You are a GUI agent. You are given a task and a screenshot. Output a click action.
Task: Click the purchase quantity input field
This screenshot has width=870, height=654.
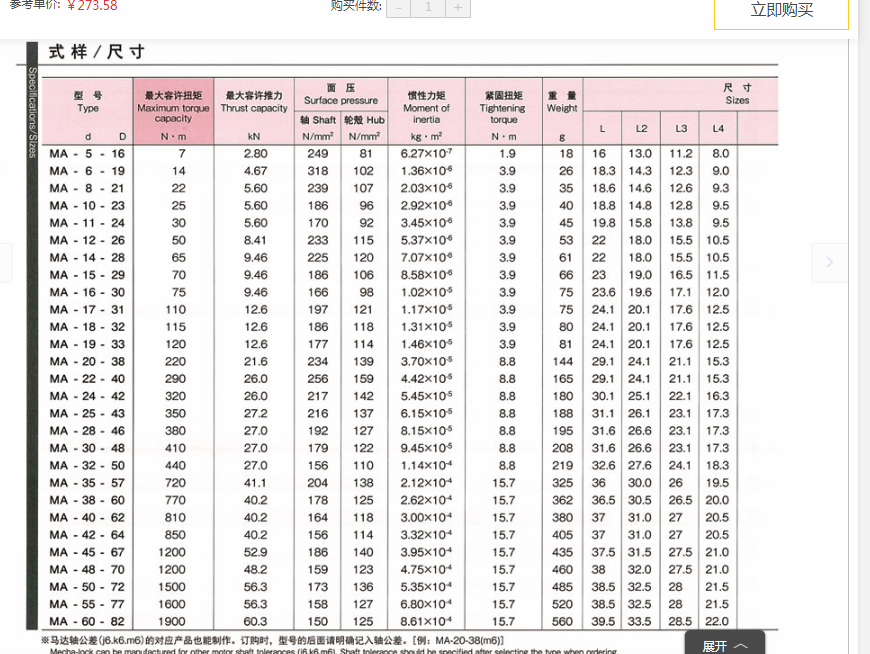[428, 8]
